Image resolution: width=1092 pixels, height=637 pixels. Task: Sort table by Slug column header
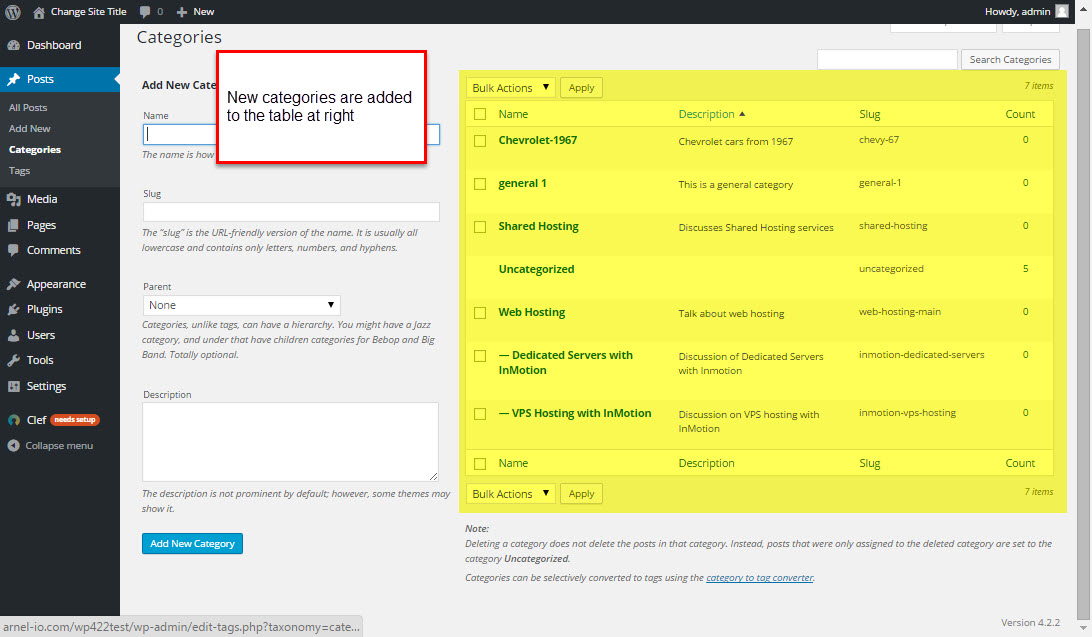pyautogui.click(x=870, y=114)
